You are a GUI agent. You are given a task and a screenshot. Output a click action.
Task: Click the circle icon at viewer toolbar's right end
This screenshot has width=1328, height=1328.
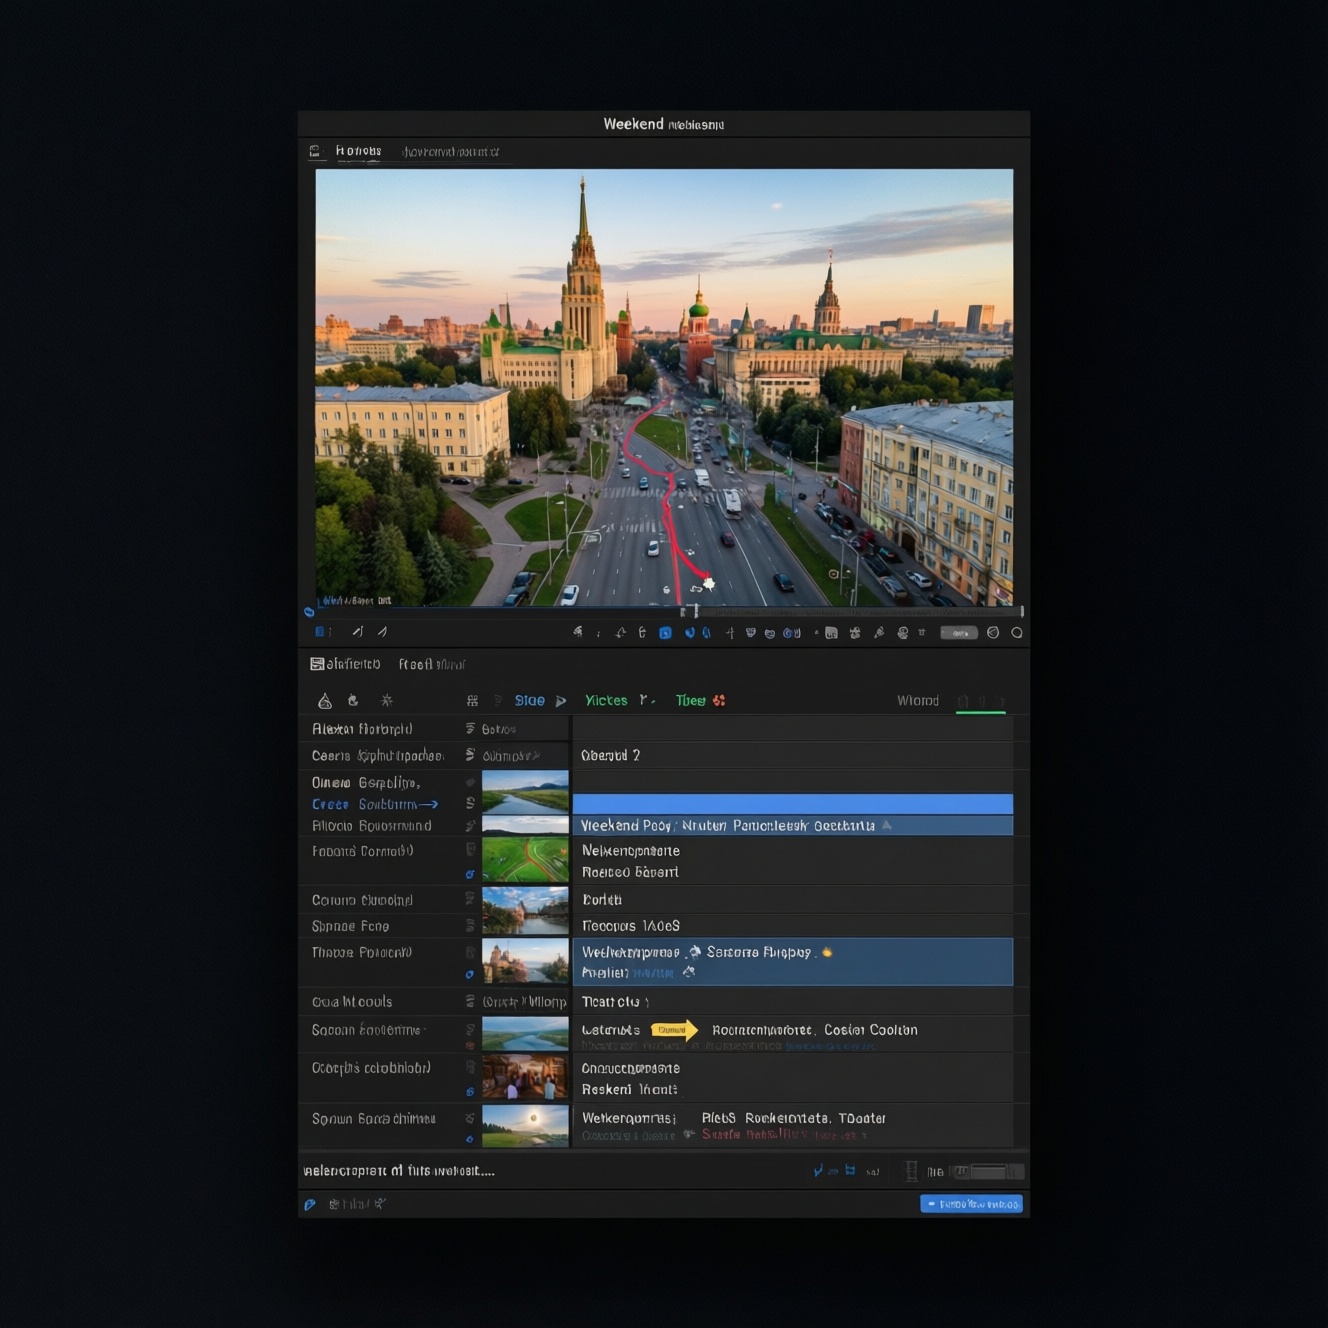pos(1017,633)
